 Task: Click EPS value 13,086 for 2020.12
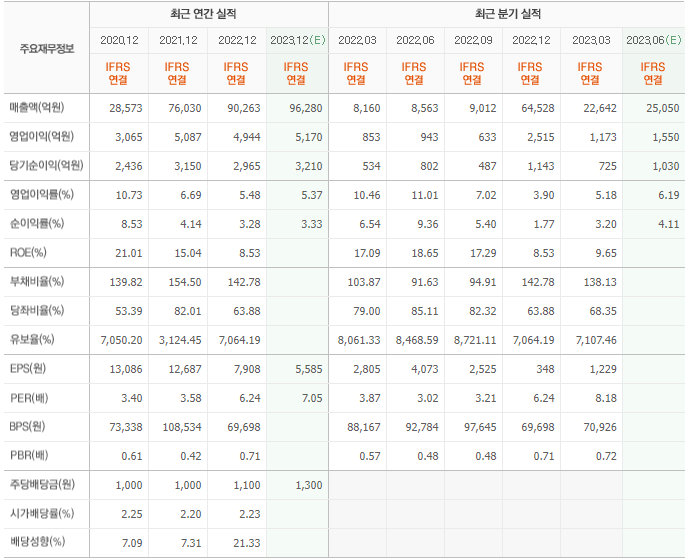(x=126, y=369)
